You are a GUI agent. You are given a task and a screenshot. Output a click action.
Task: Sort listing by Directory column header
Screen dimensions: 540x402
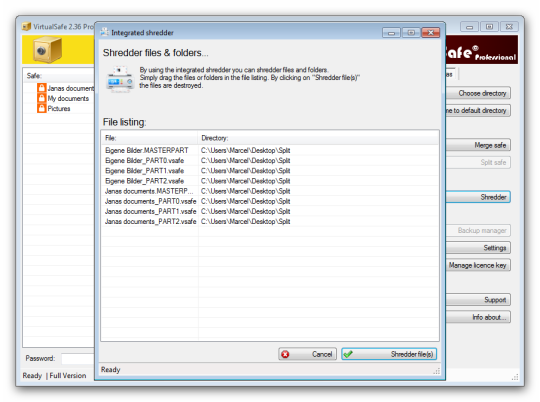(318, 138)
